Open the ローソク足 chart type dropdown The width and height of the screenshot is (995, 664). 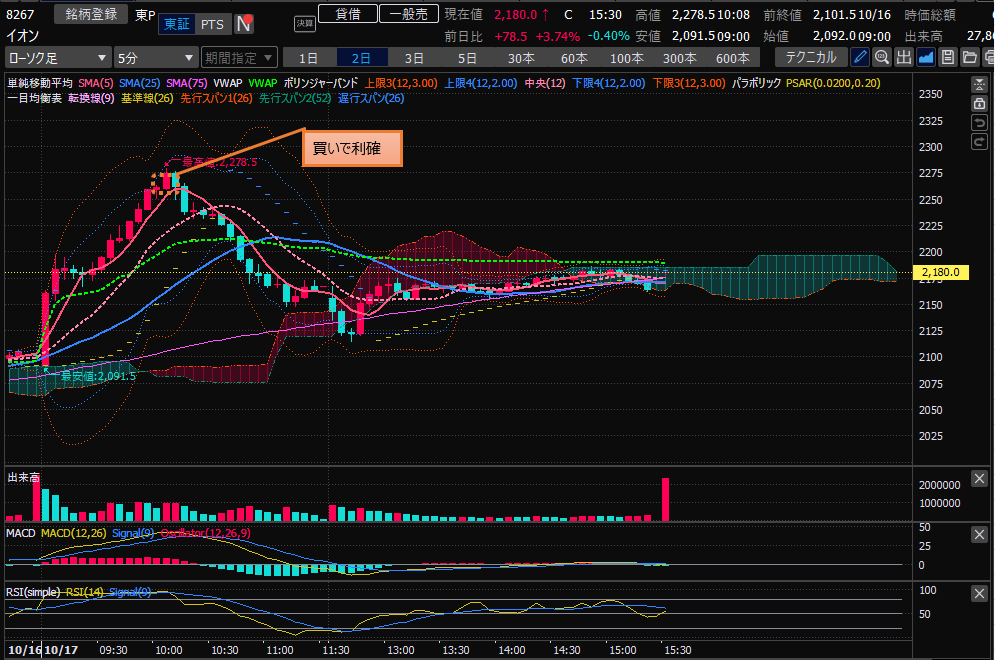tap(58, 58)
